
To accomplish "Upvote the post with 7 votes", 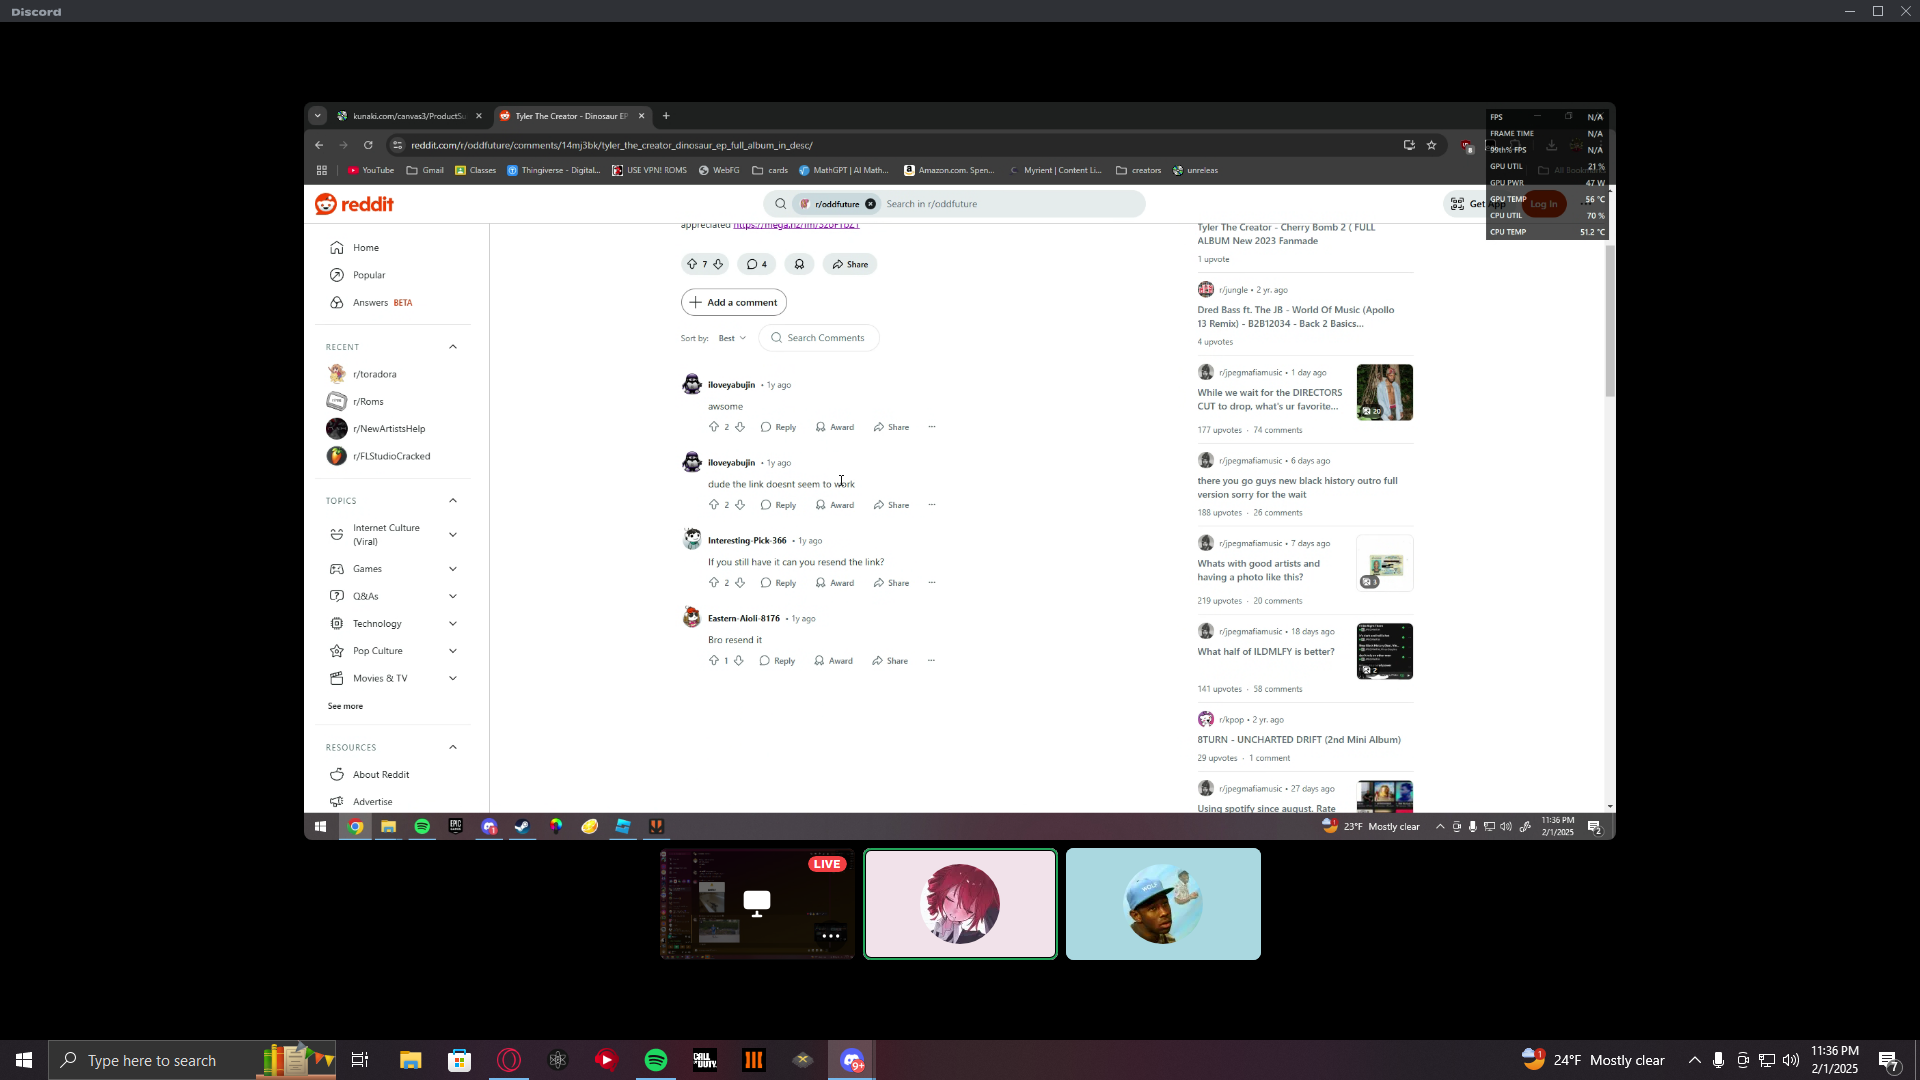I will coord(691,264).
